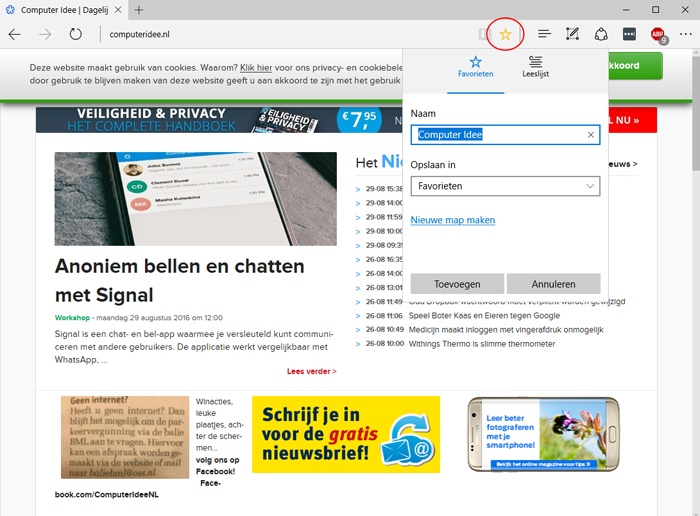Screen dimensions: 700x516
Task: Open the web note pen icon
Action: pyautogui.click(x=572, y=34)
